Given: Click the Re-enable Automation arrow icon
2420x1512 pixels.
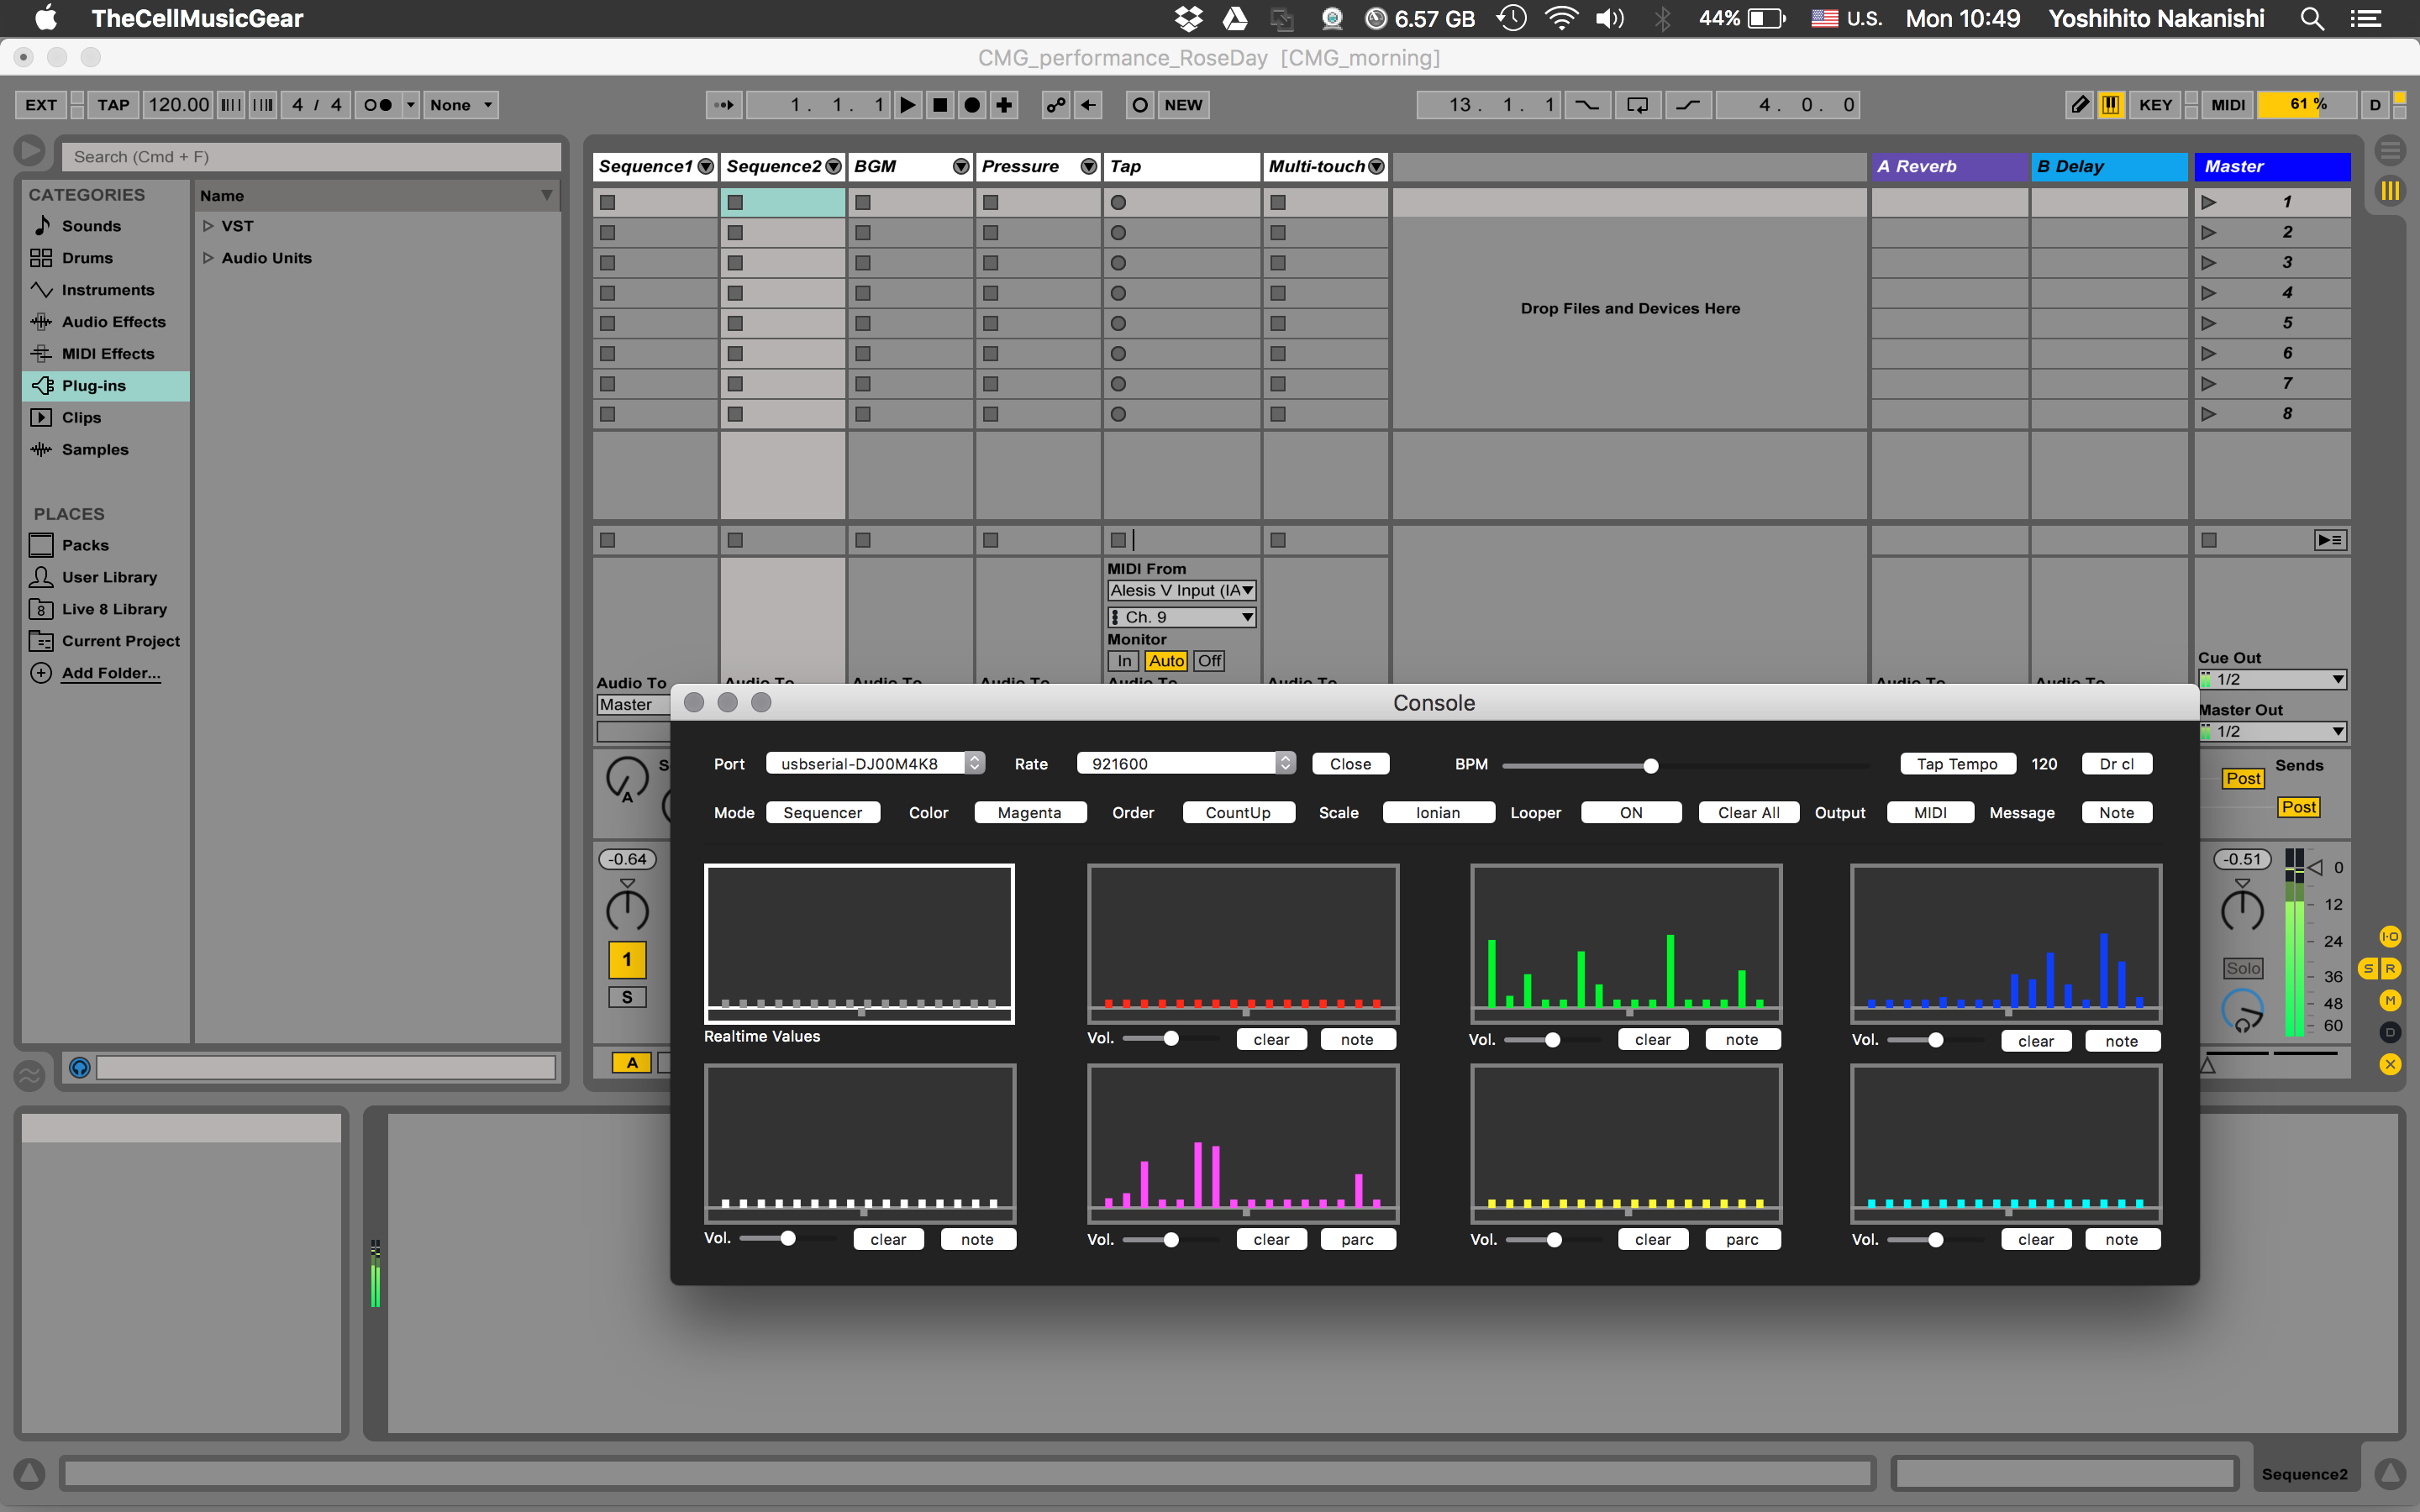Looking at the screenshot, I should [1088, 105].
